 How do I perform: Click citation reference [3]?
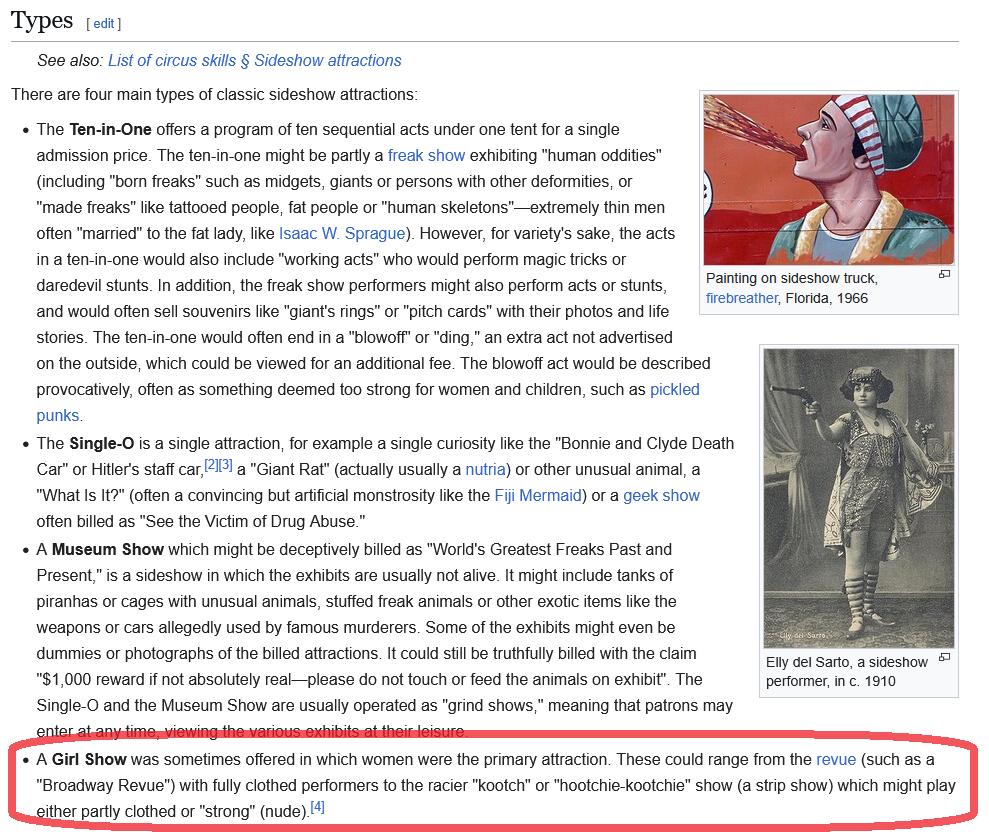(x=226, y=465)
